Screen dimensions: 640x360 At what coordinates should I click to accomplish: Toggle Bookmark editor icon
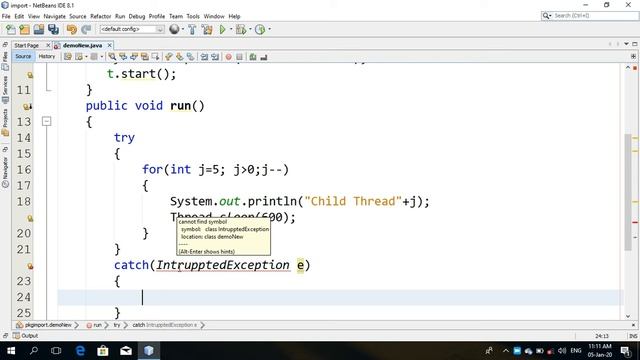click(191, 57)
